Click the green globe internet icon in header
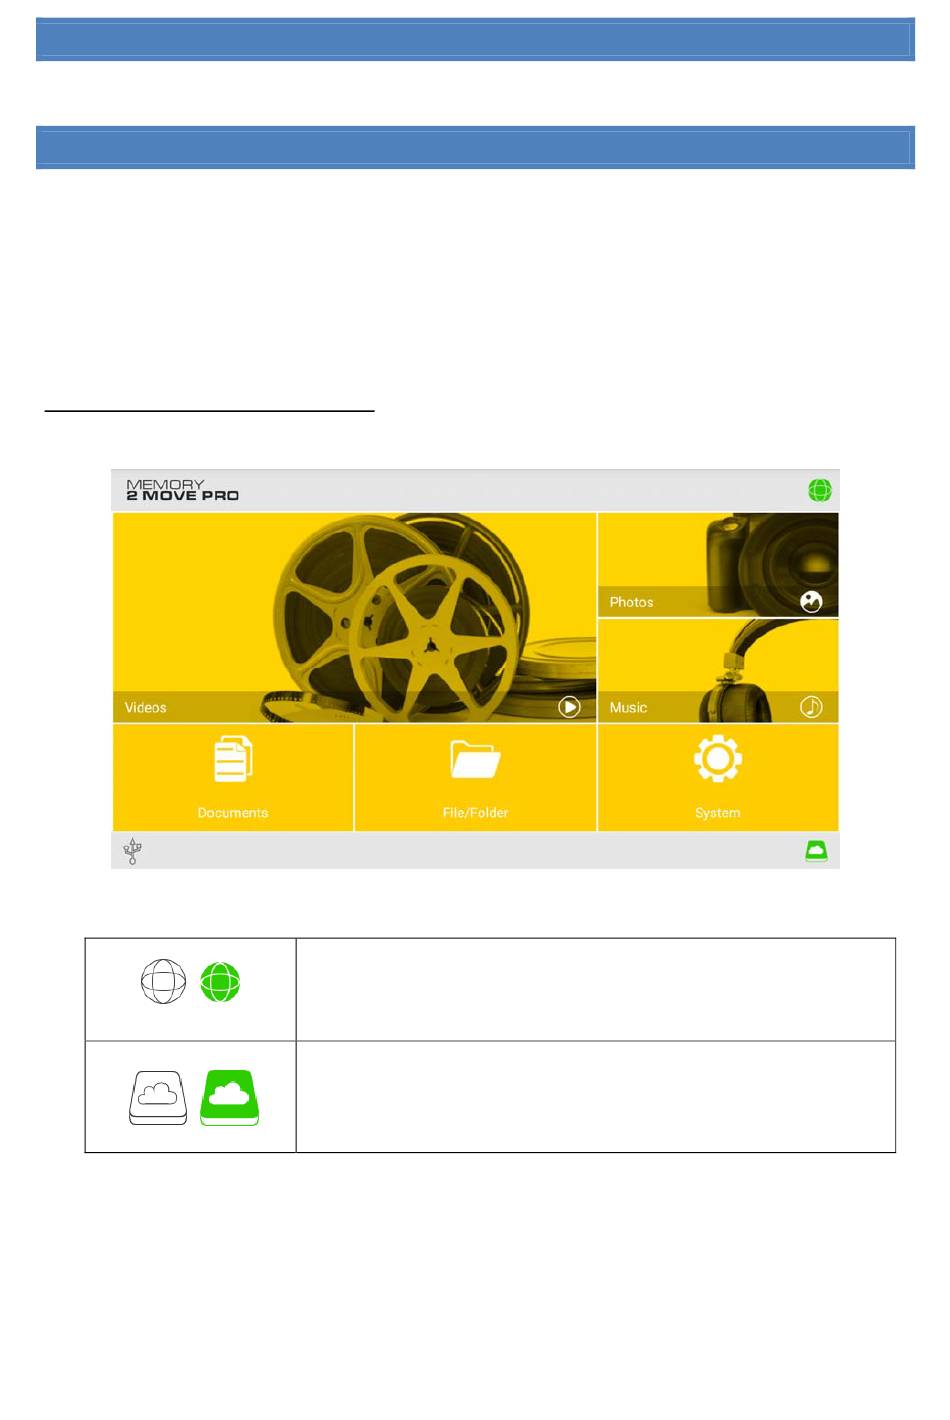This screenshot has height=1420, width=950. pos(820,490)
